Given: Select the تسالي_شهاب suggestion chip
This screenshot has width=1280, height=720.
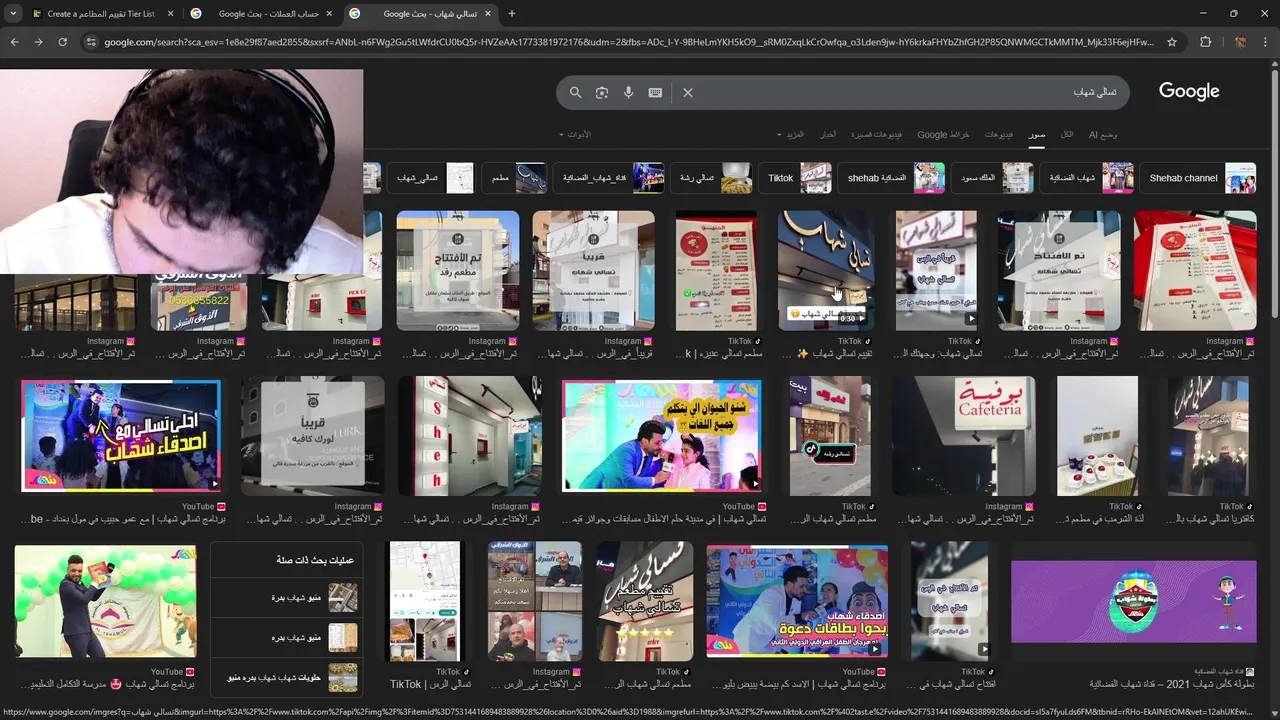Looking at the screenshot, I should point(431,178).
